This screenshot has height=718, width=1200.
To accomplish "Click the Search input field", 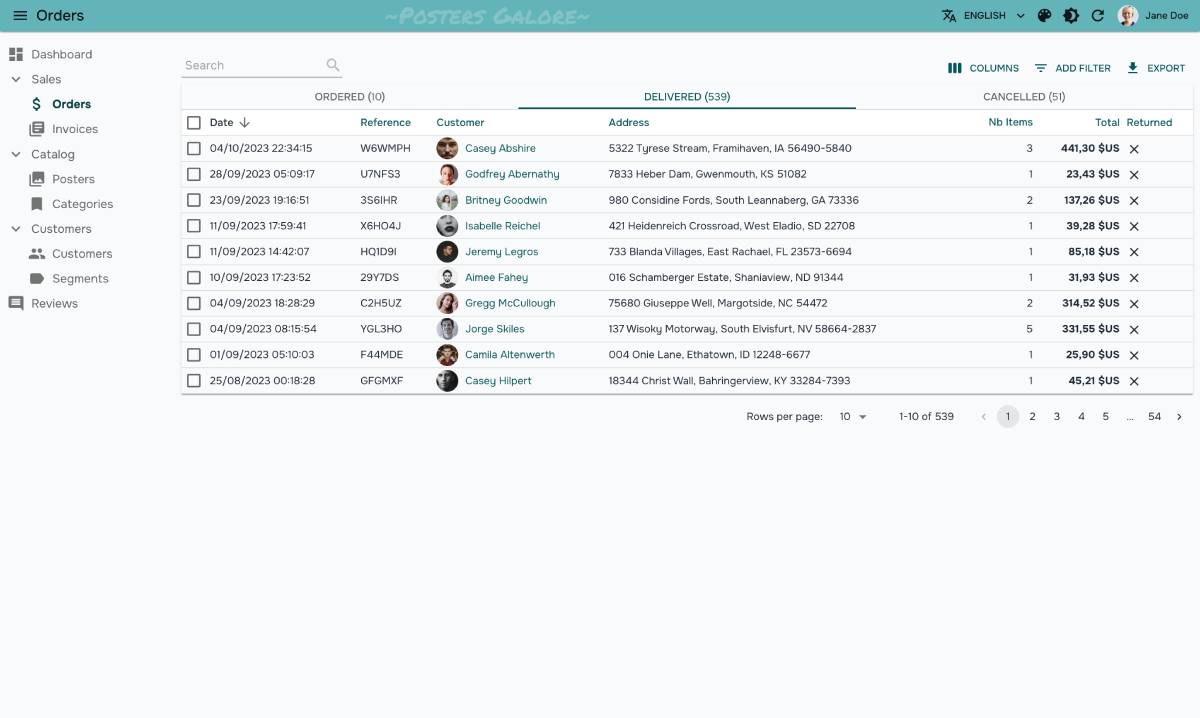I will point(252,65).
